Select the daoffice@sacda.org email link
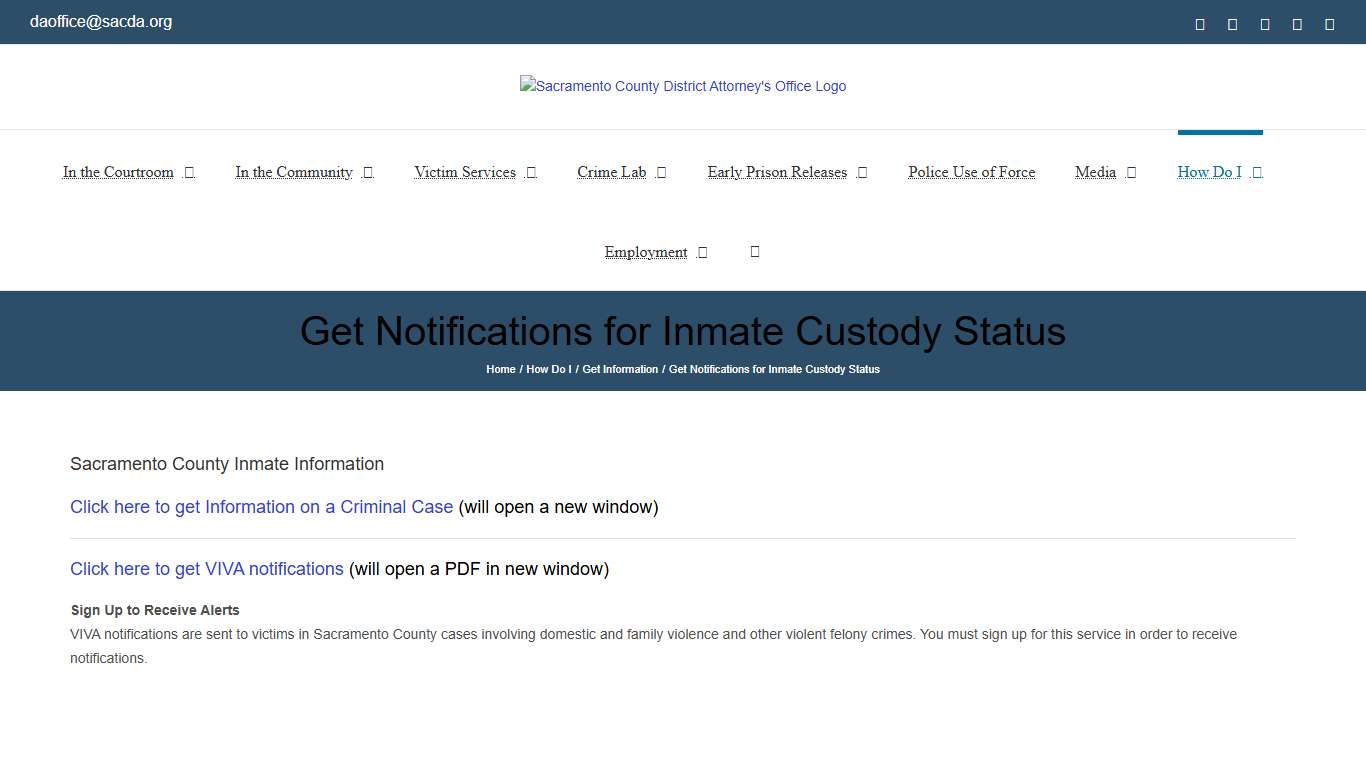Image resolution: width=1366 pixels, height=768 pixels. 100,21
